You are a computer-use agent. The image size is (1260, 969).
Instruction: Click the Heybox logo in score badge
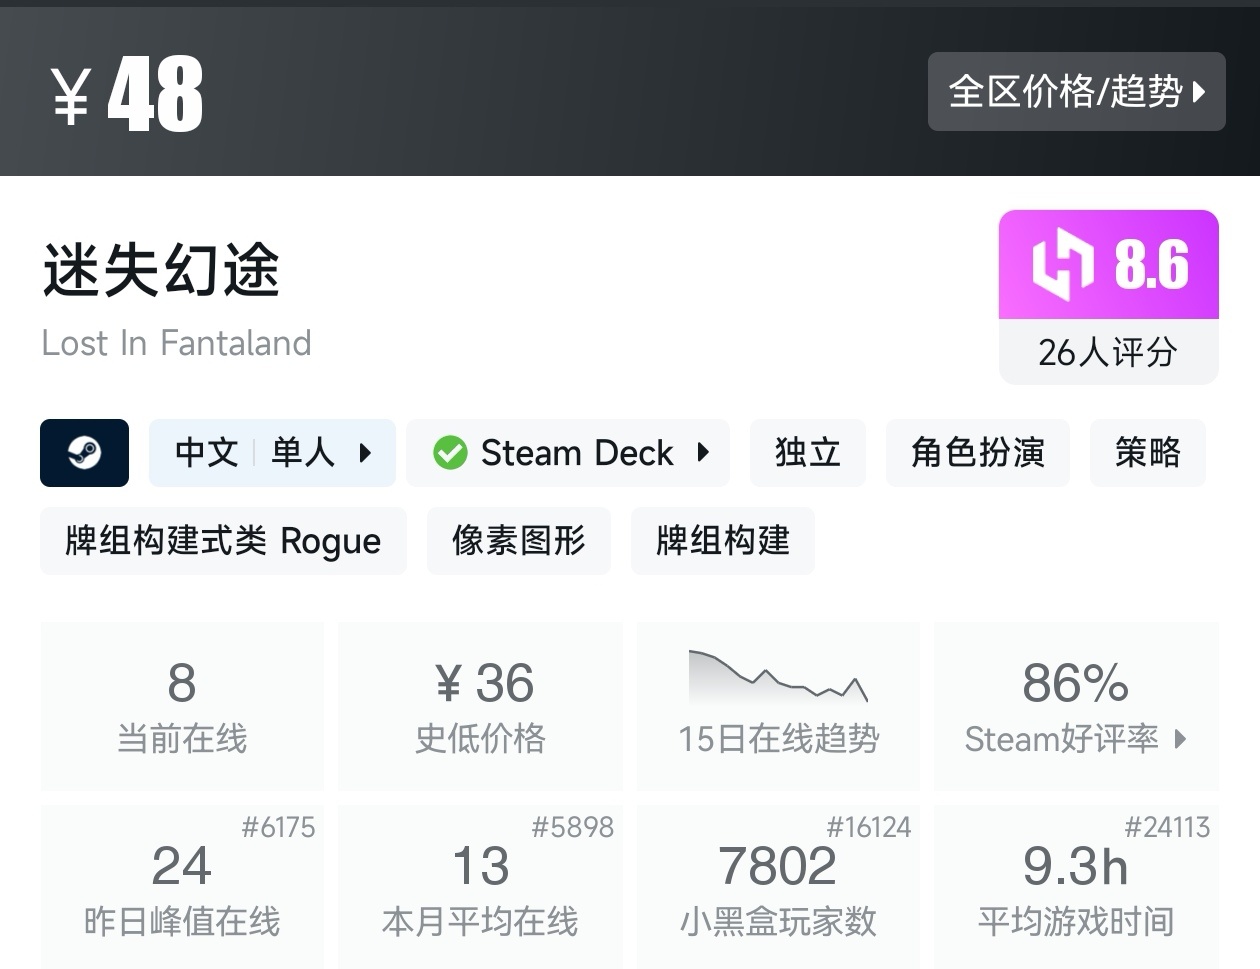click(1062, 265)
